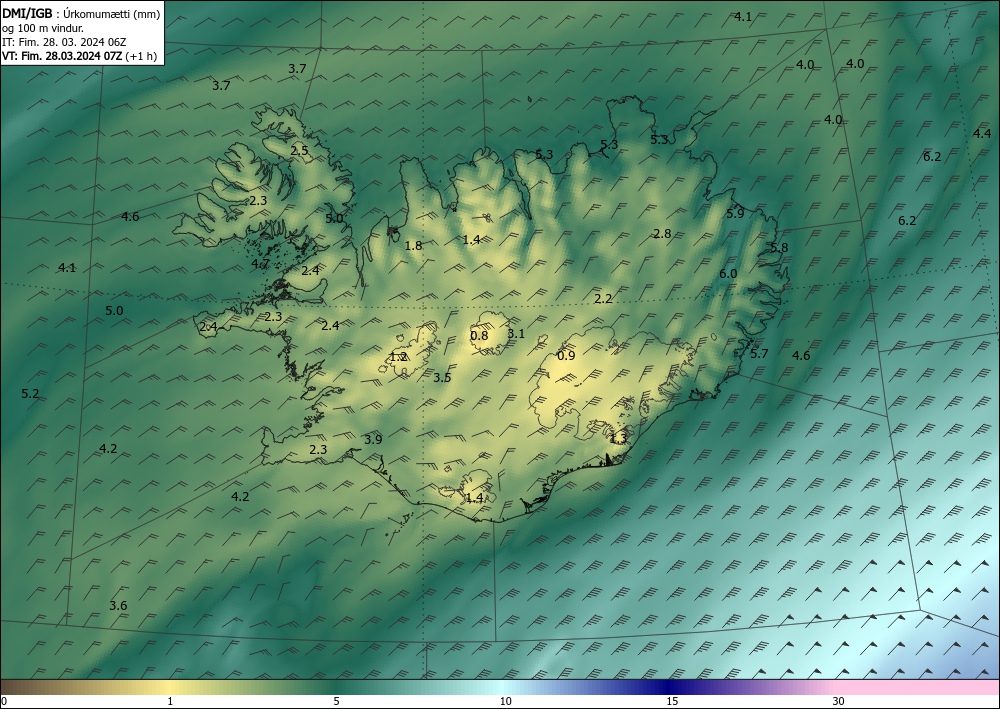Click the 15 tick label on the color scale
This screenshot has width=1000, height=709.
click(672, 701)
